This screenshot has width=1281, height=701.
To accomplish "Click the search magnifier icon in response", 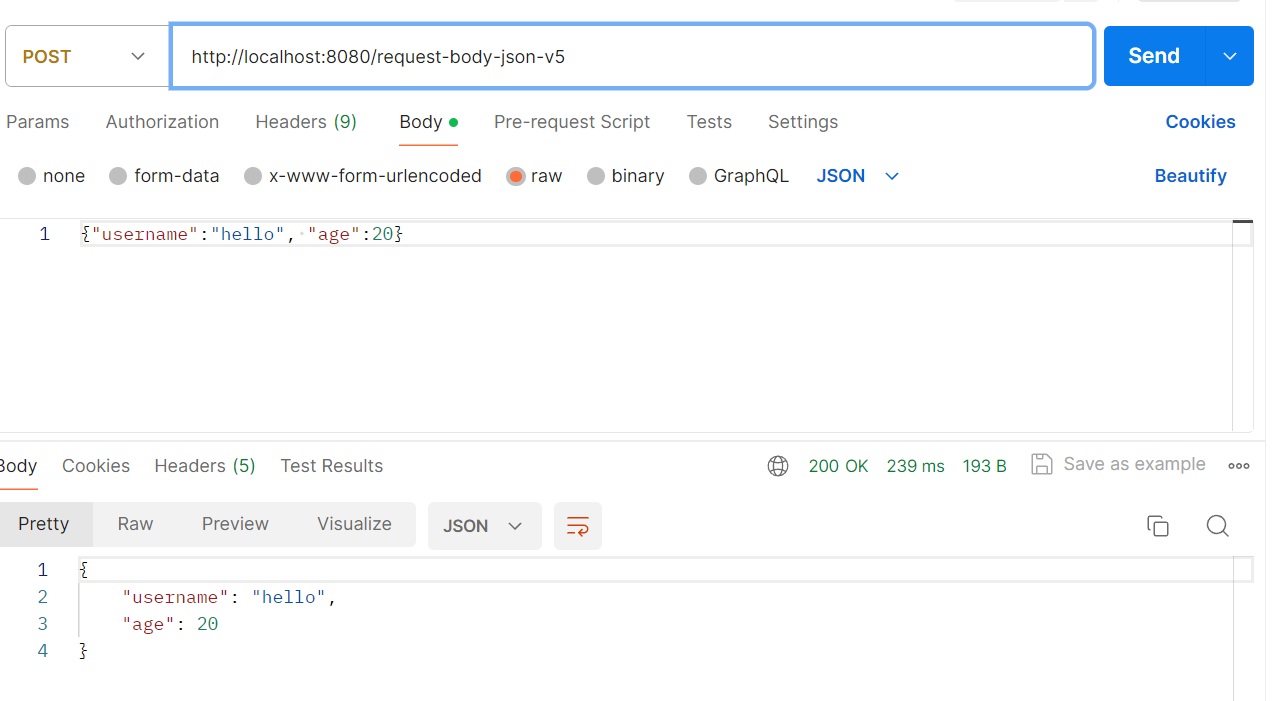I will coord(1217,526).
